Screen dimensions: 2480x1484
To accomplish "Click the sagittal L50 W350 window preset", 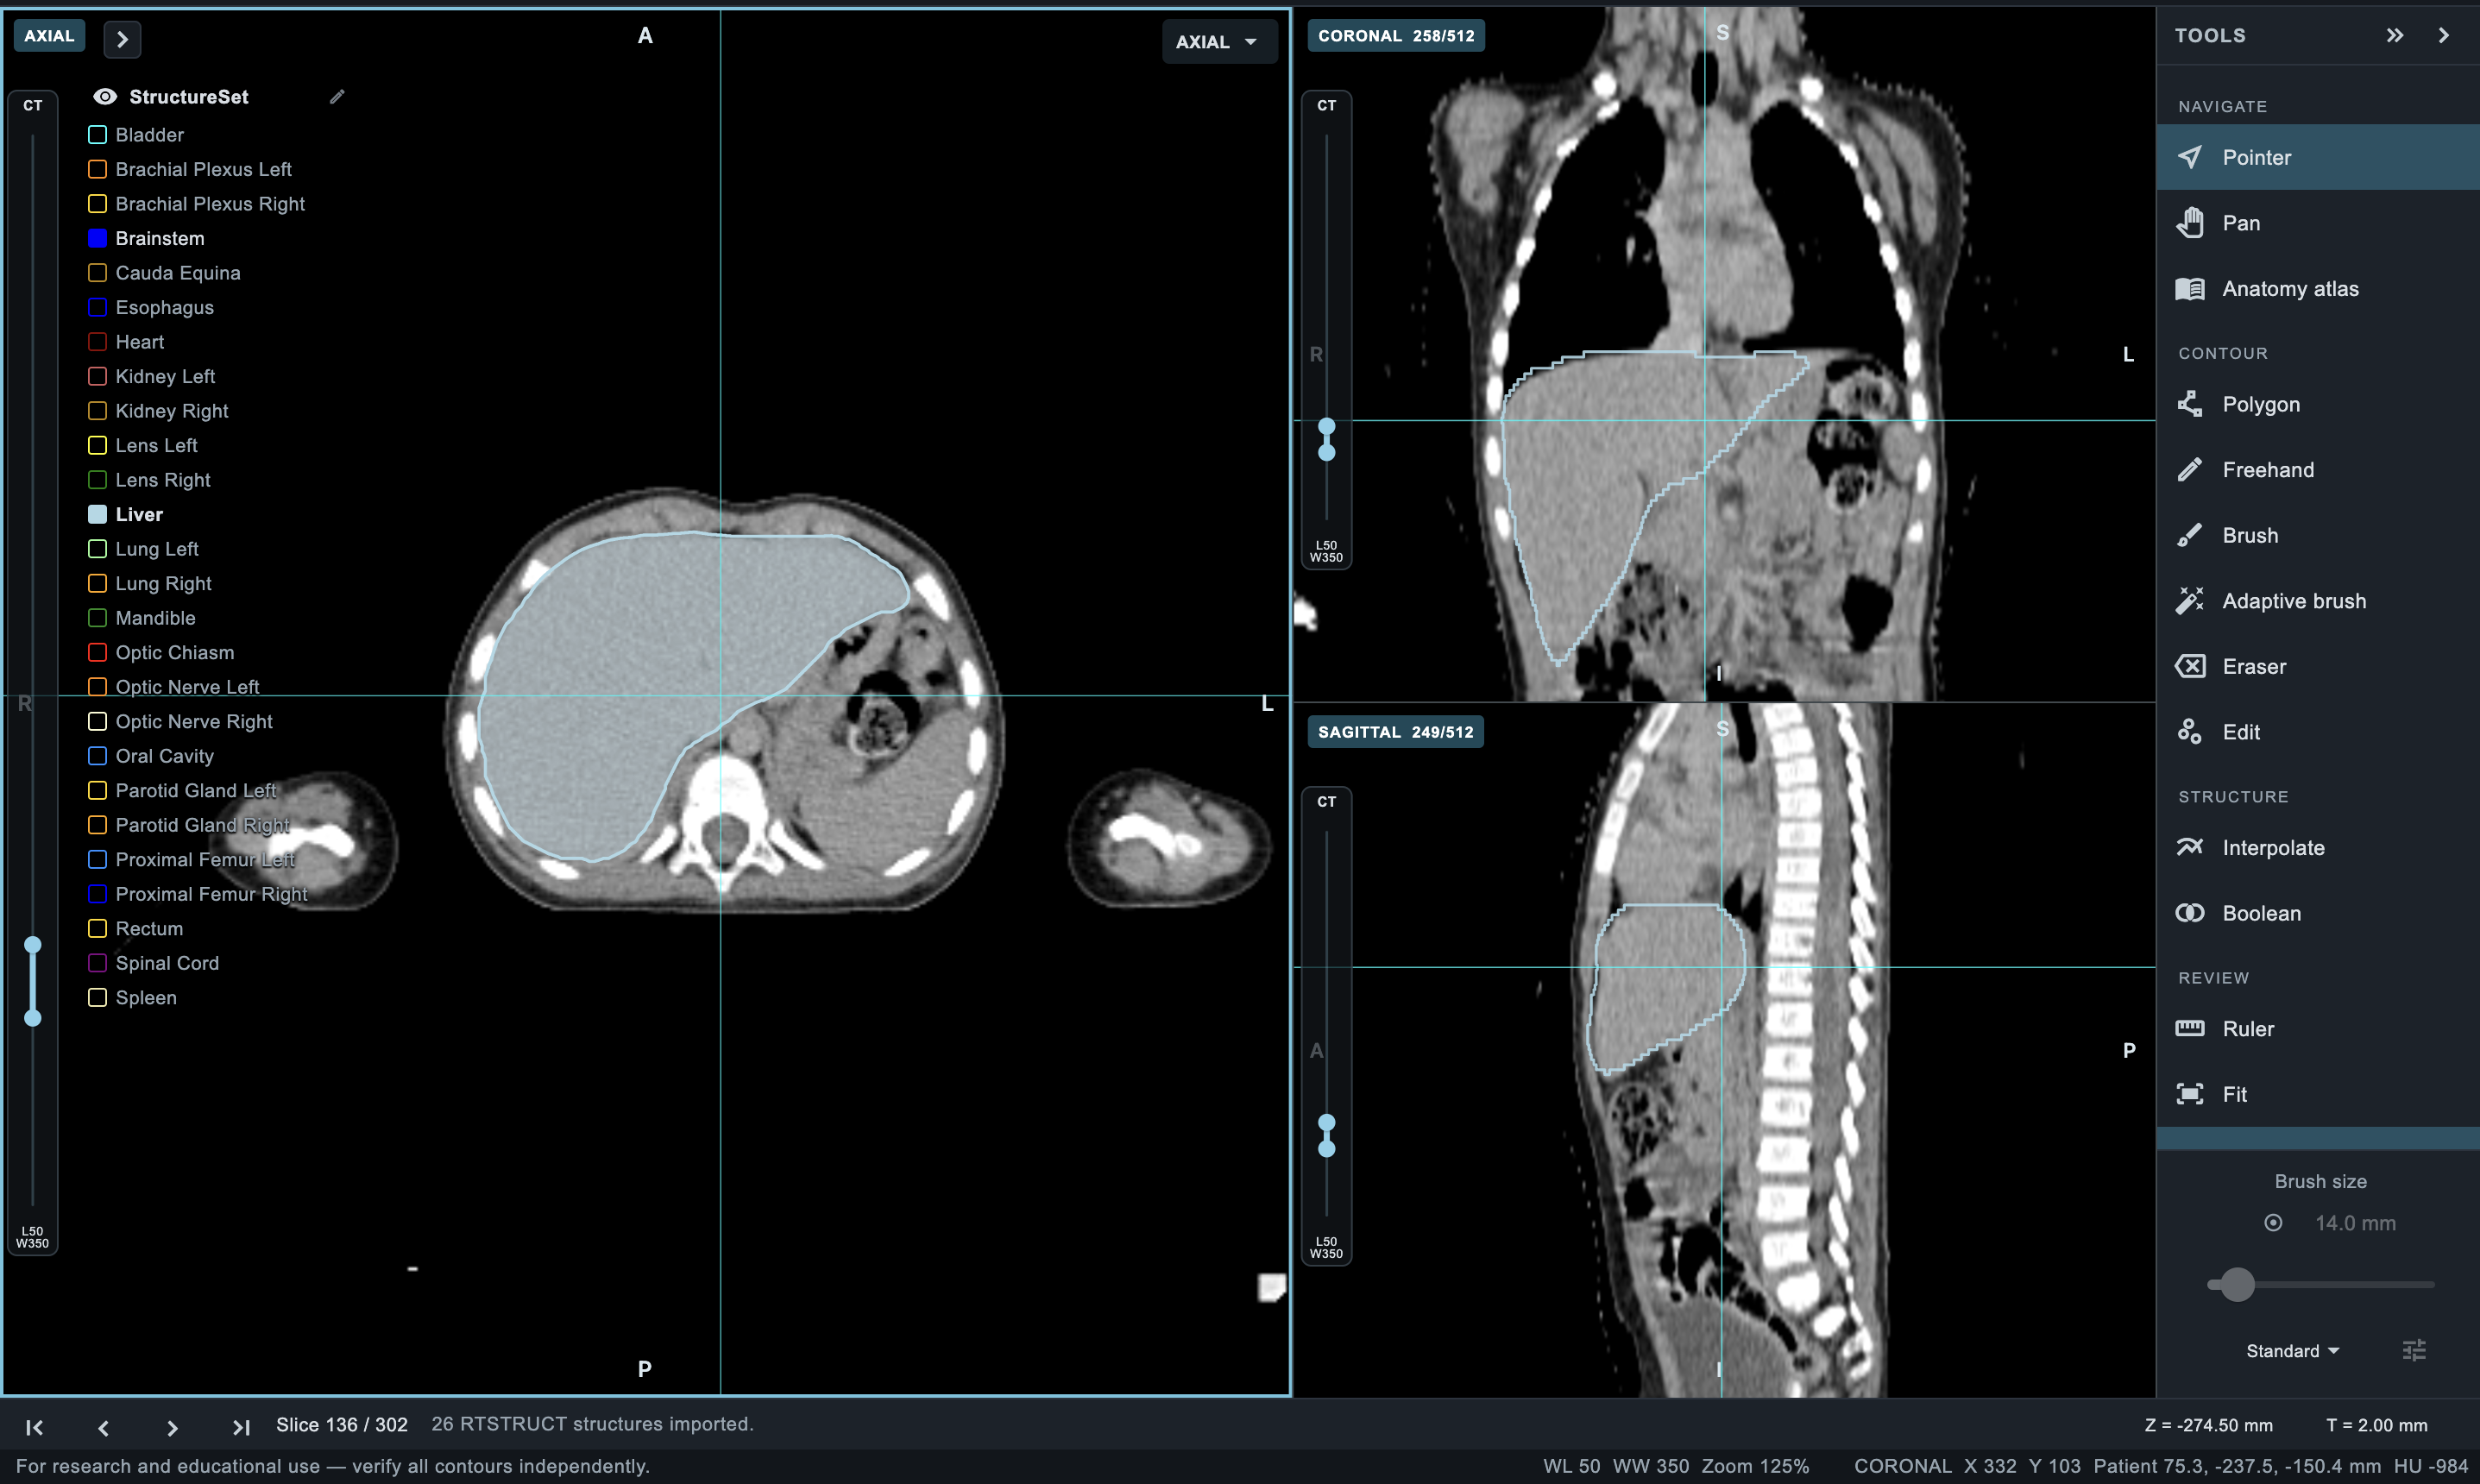I will 1326,1248.
